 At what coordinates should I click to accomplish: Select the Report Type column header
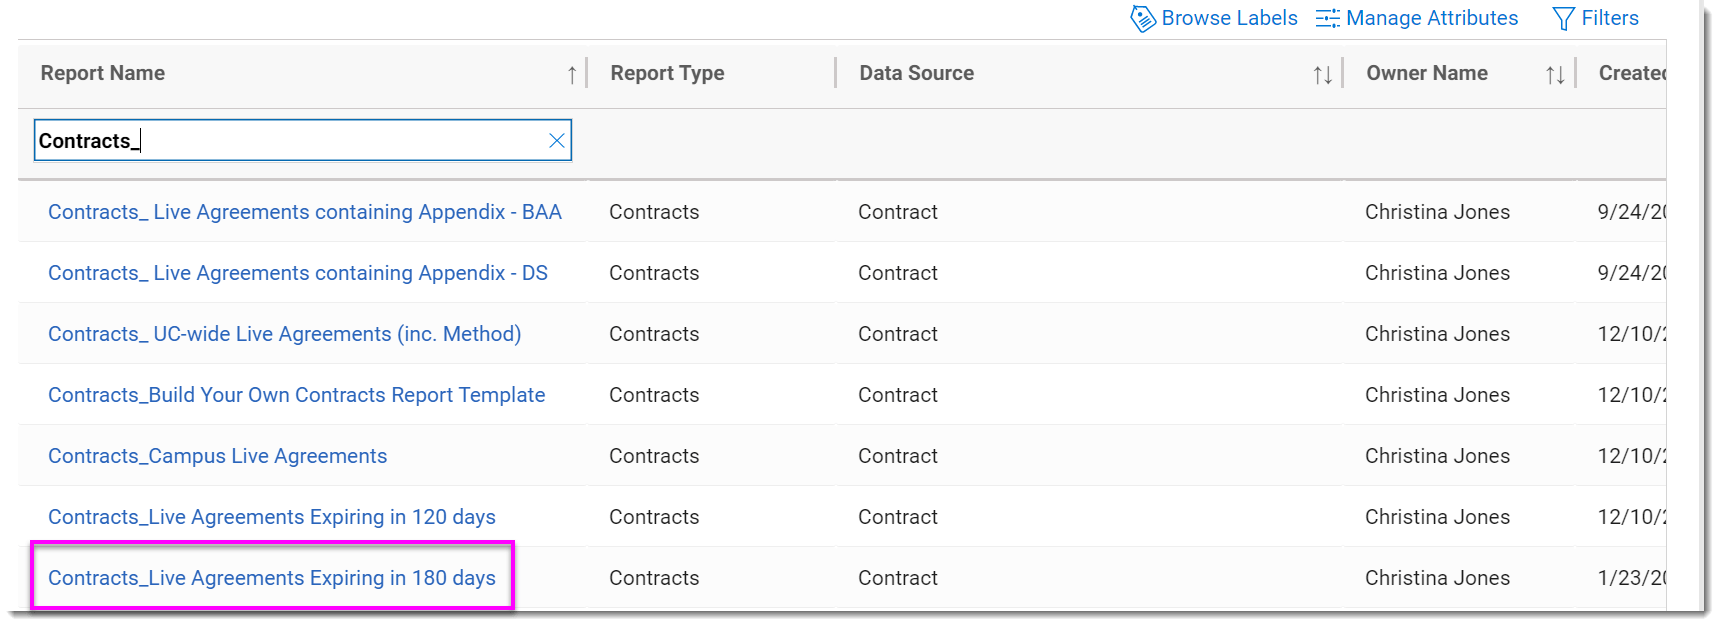[666, 73]
